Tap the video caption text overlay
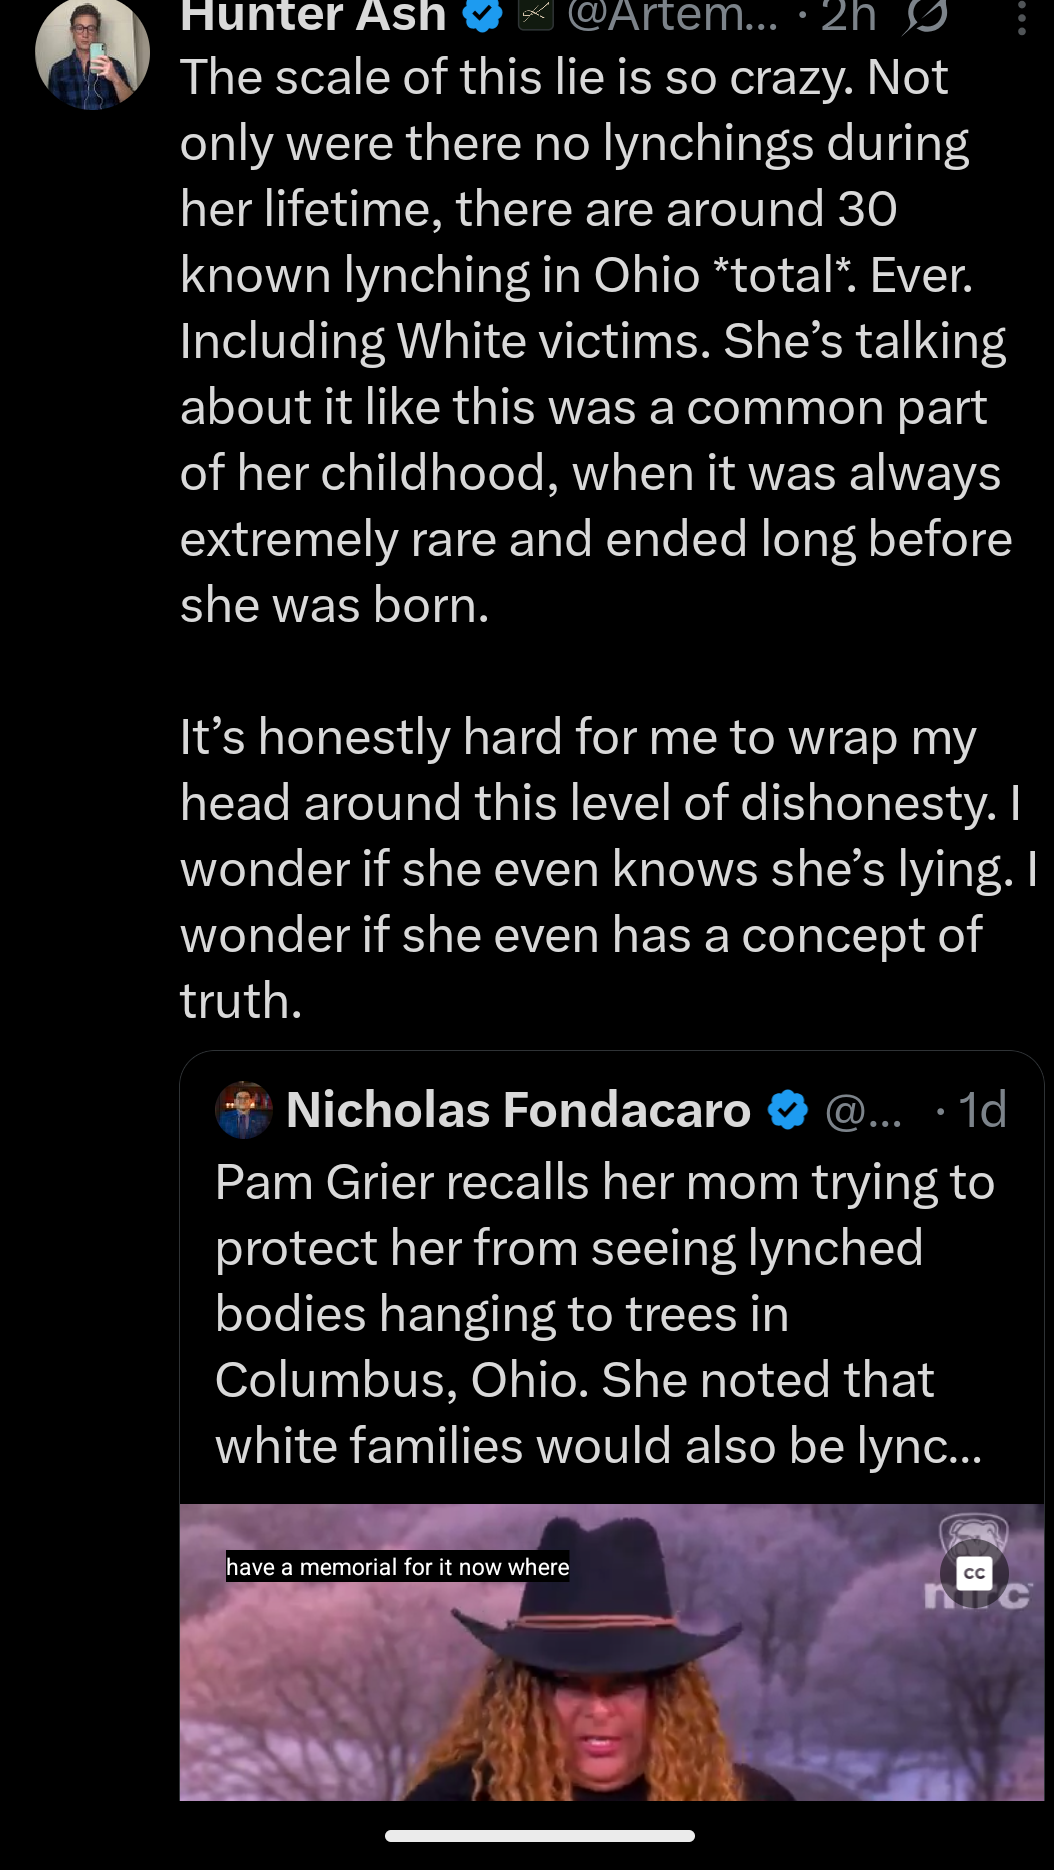 point(397,1567)
